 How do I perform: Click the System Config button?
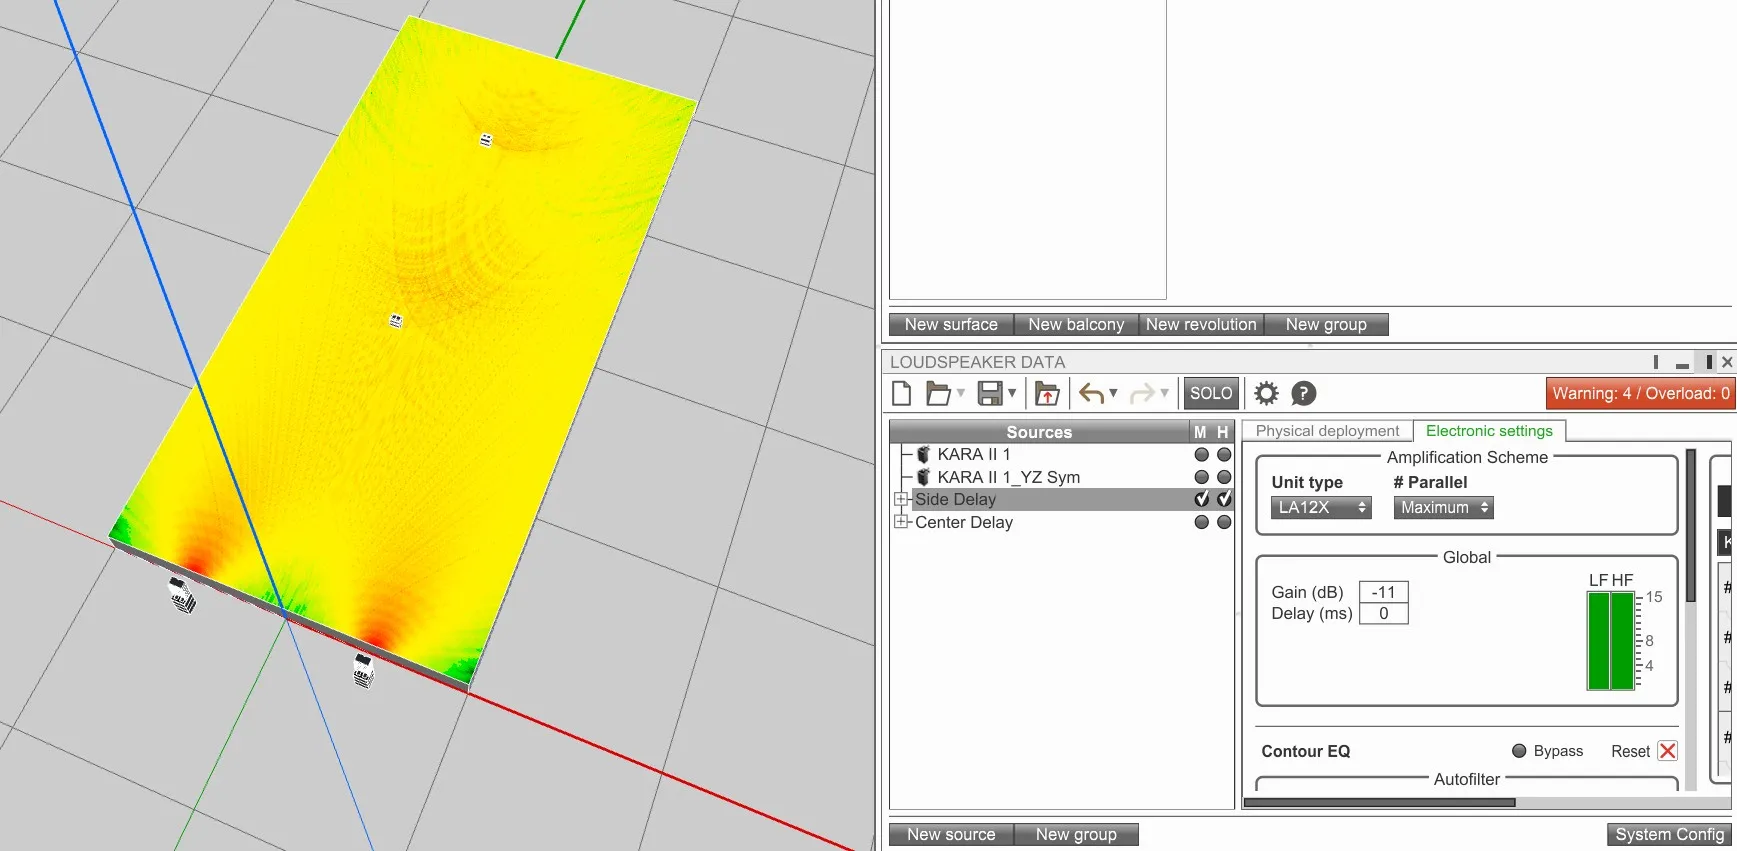tap(1669, 834)
